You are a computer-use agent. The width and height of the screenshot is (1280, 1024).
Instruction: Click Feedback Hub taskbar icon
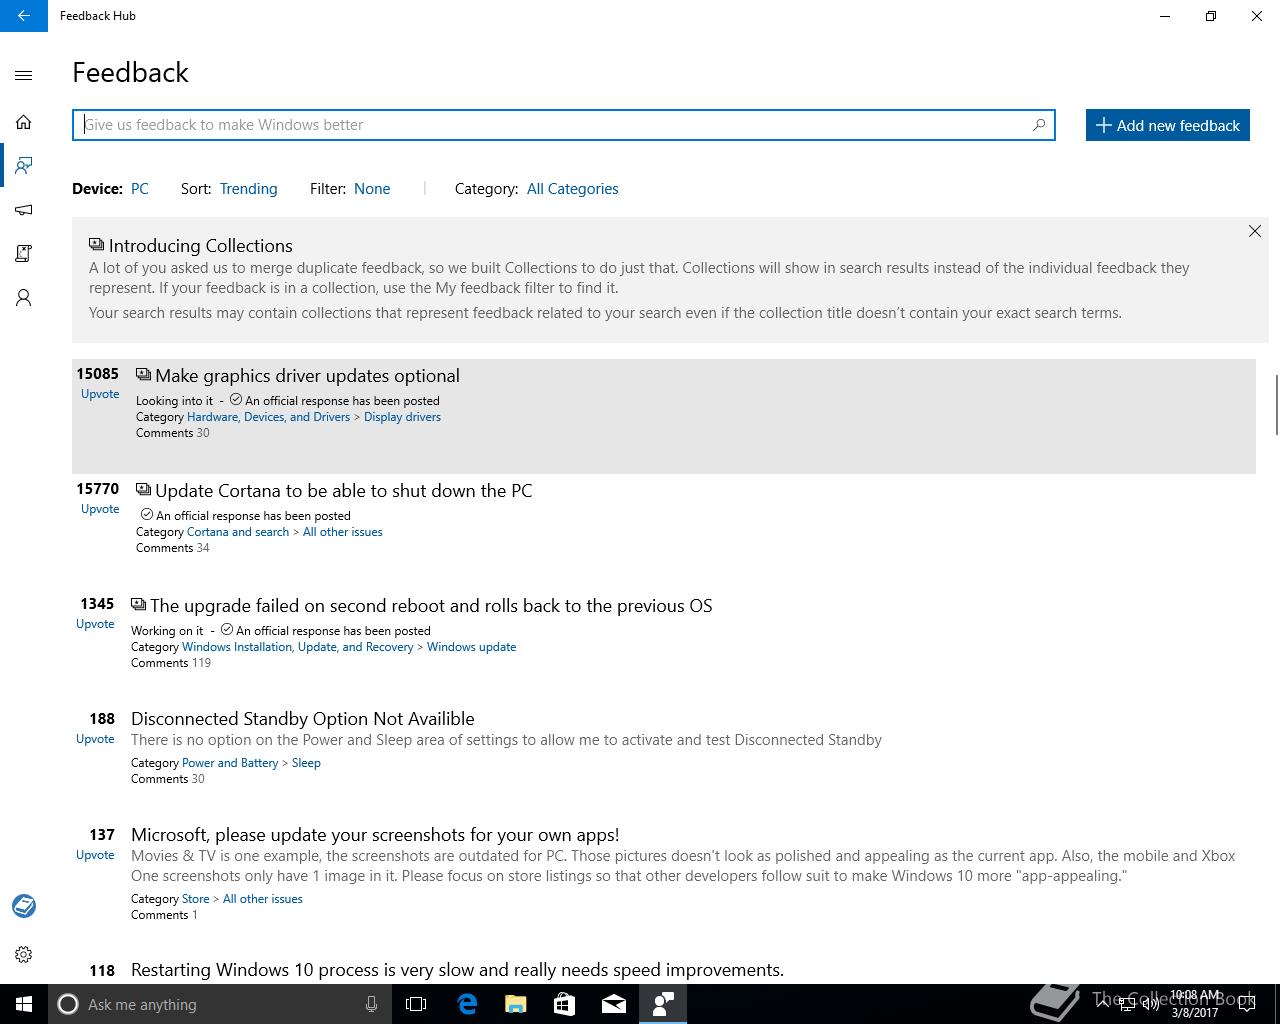(x=663, y=1004)
